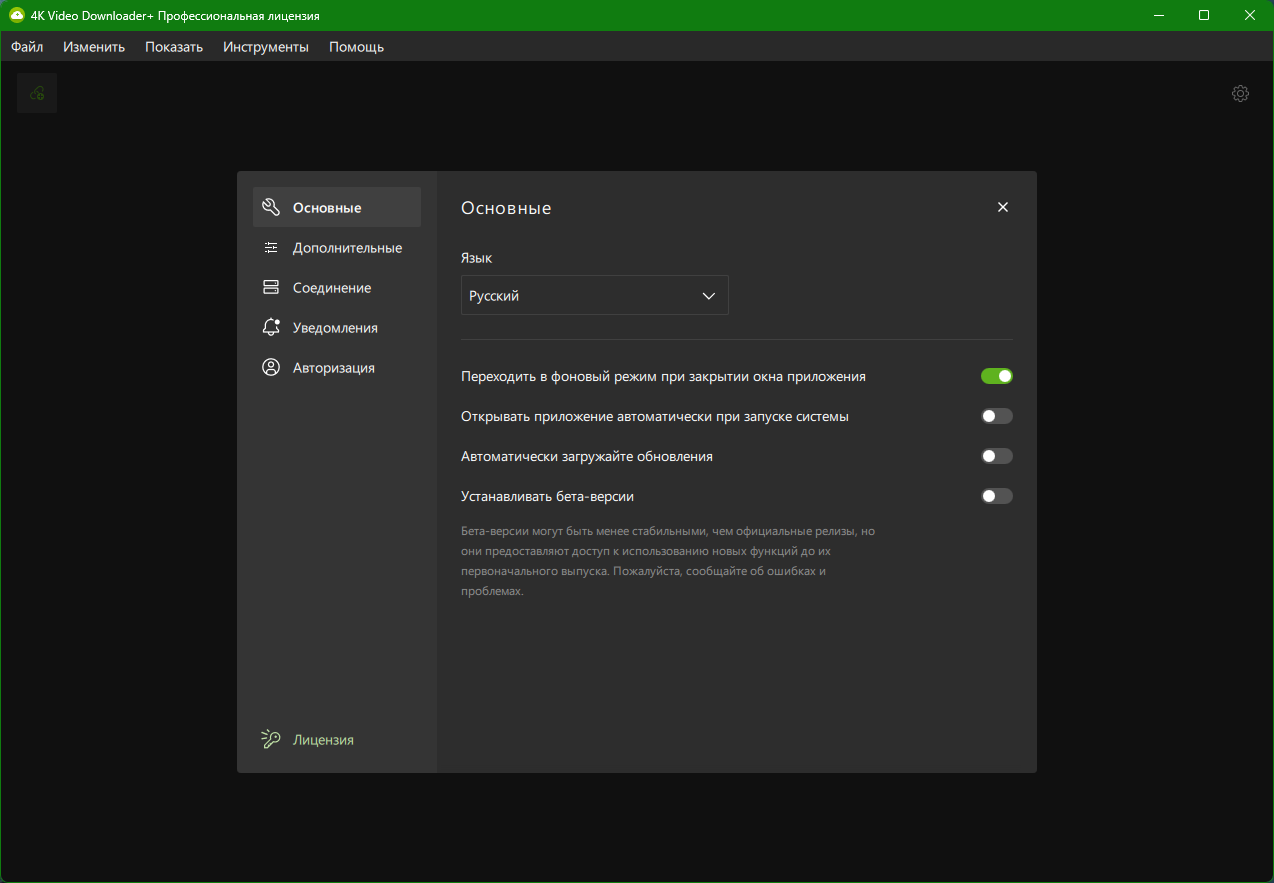Click the key icon beside Лицензия
1274x883 pixels.
(x=270, y=740)
